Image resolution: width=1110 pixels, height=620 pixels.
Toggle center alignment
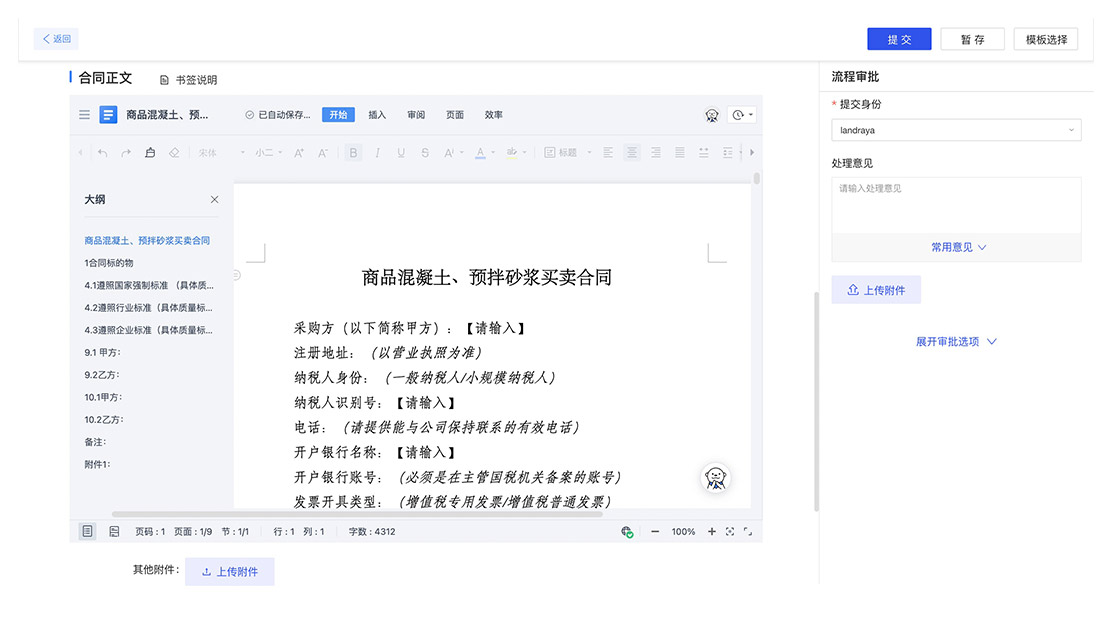[631, 153]
